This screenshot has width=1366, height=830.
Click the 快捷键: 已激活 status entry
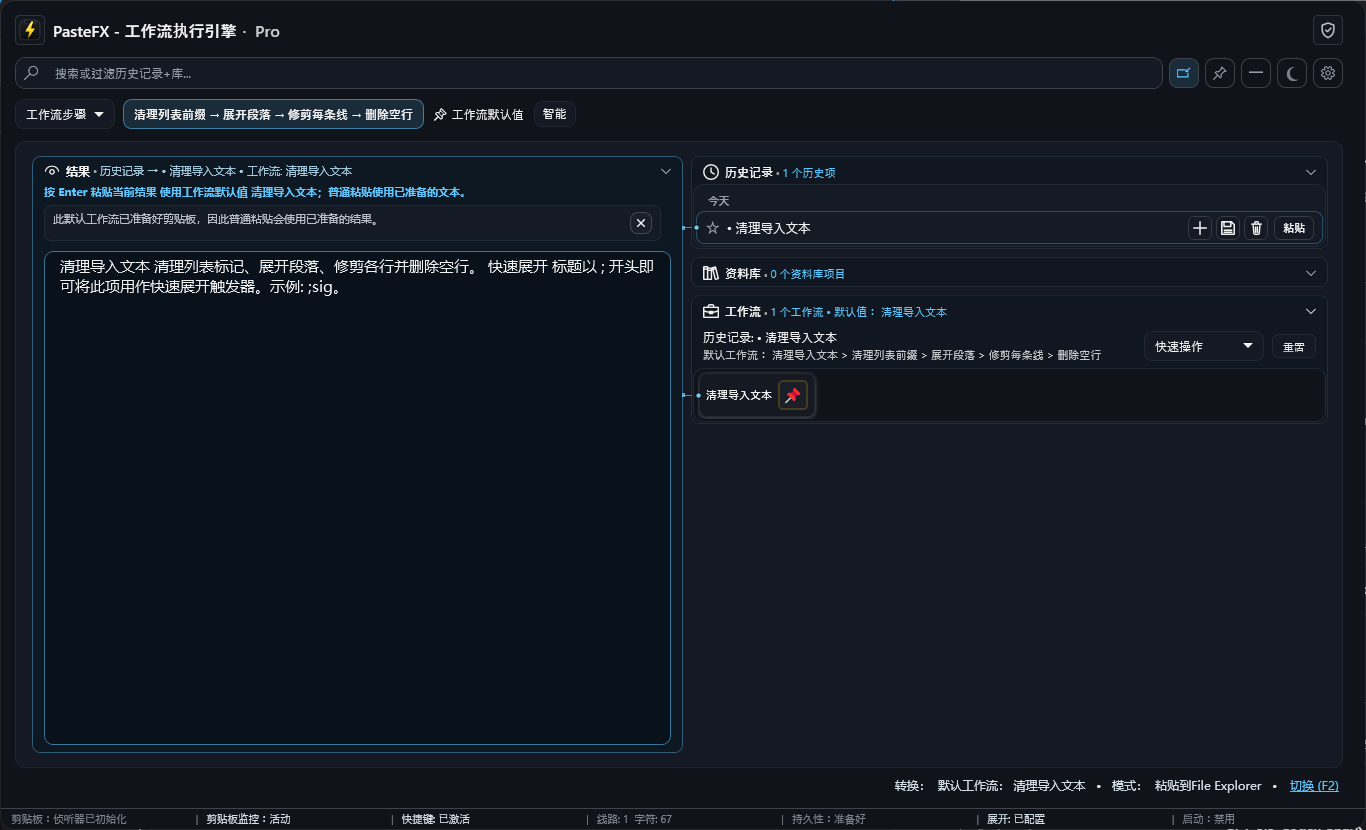[x=436, y=819]
